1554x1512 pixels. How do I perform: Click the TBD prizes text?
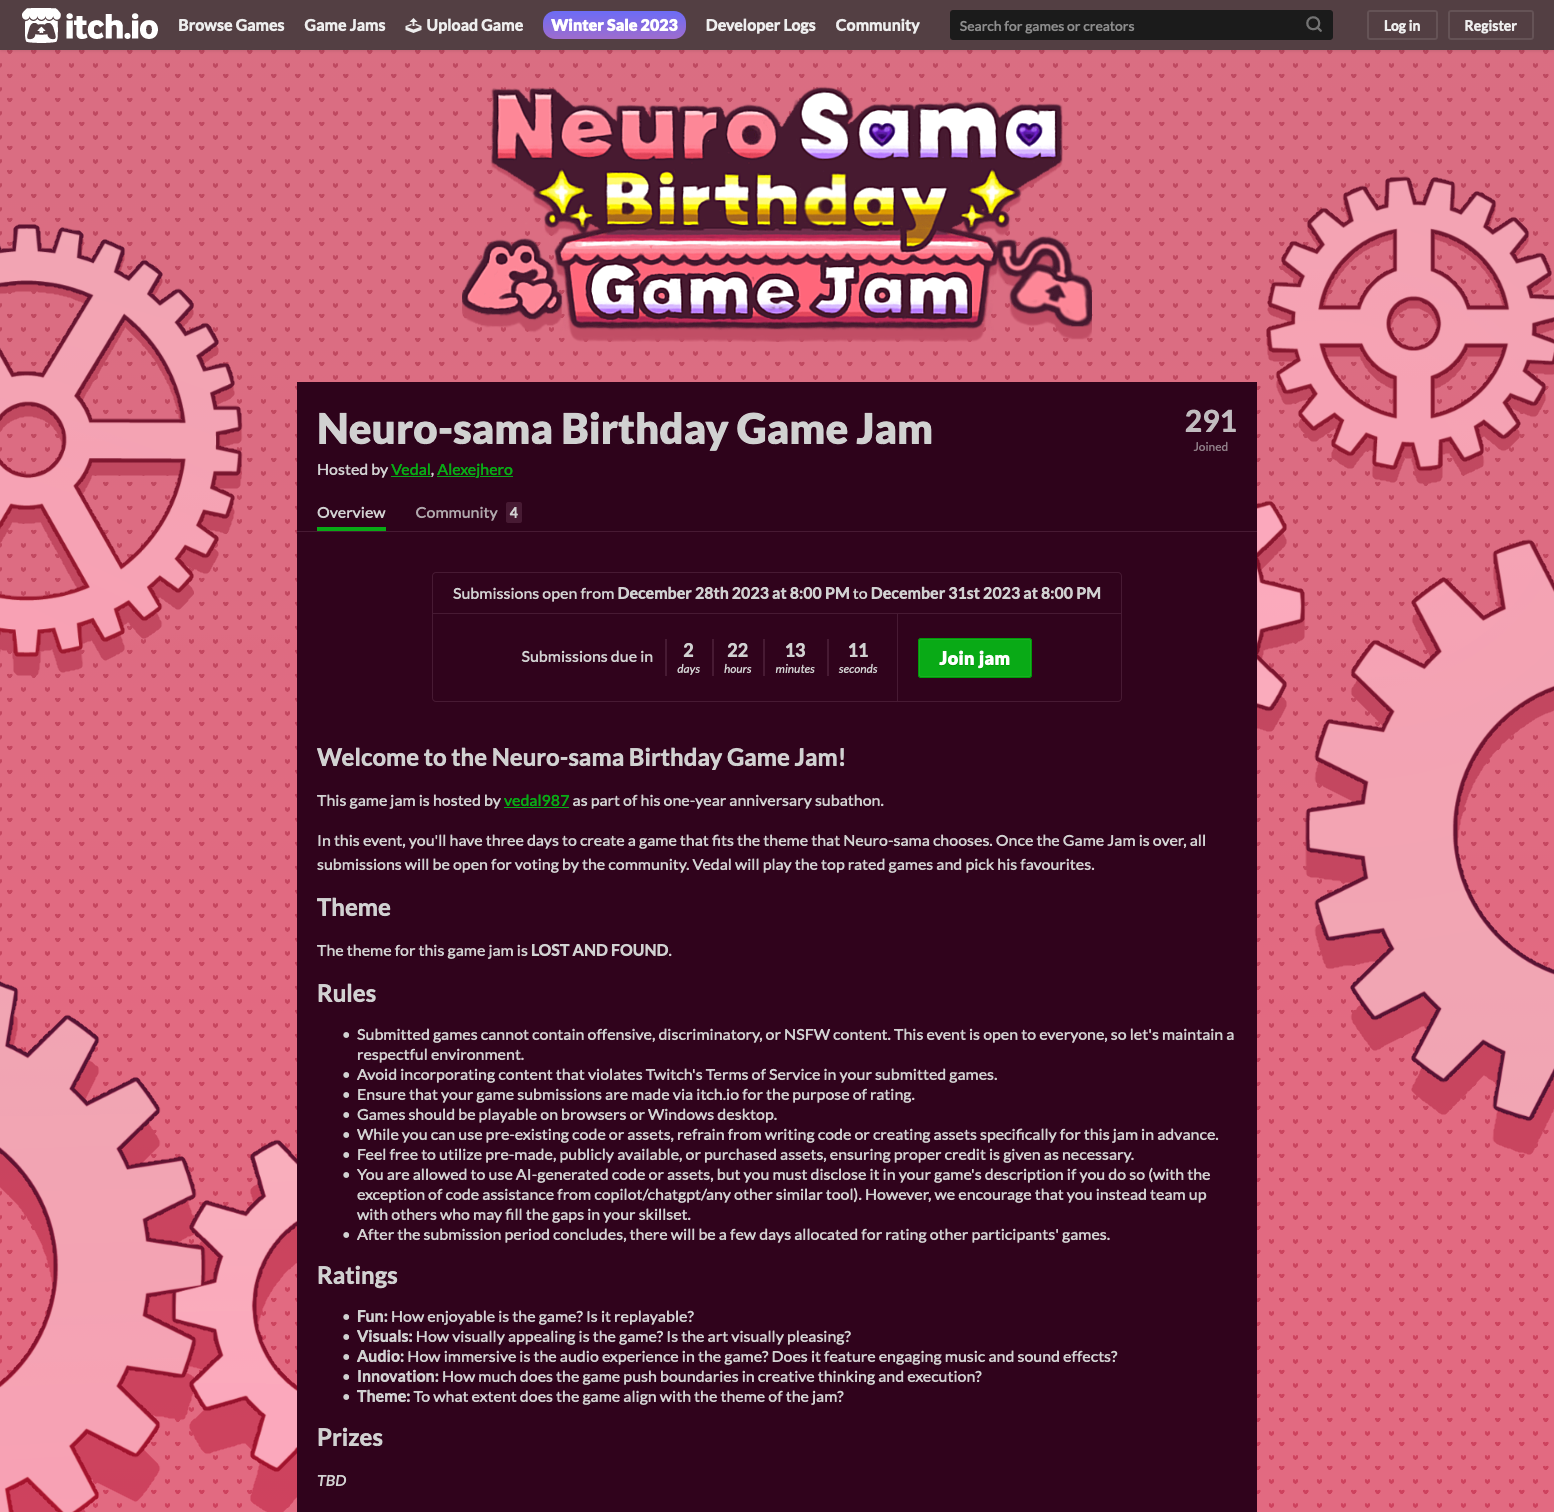click(x=331, y=1481)
